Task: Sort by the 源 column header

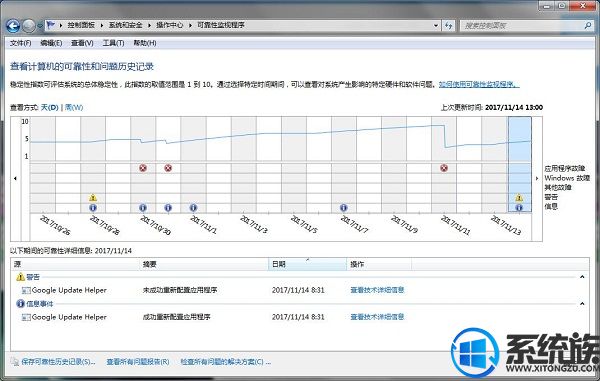Action: tap(75, 264)
